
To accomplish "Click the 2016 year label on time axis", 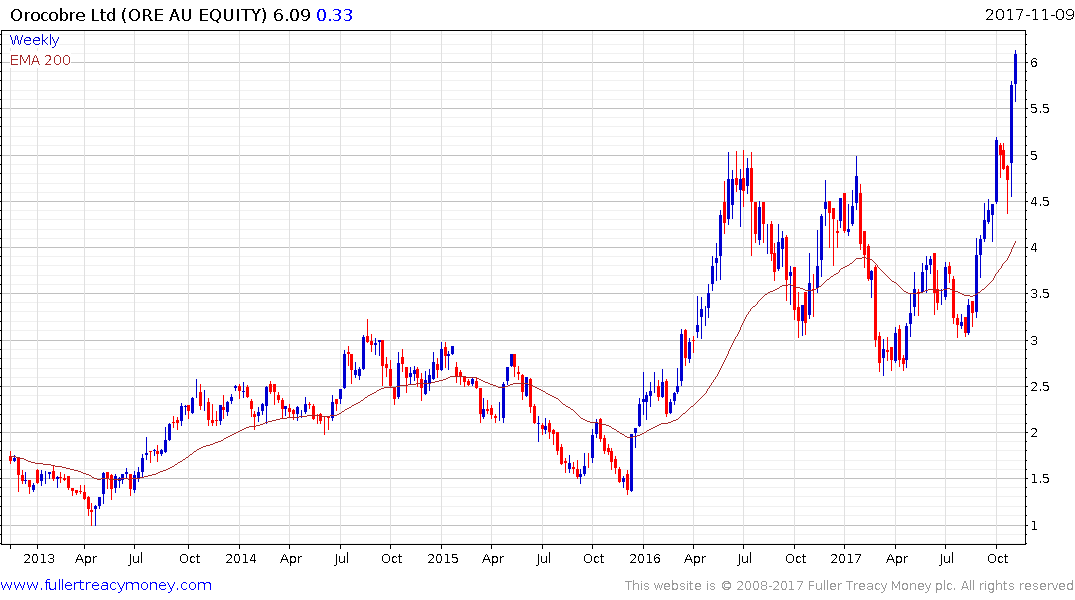I will click(644, 558).
